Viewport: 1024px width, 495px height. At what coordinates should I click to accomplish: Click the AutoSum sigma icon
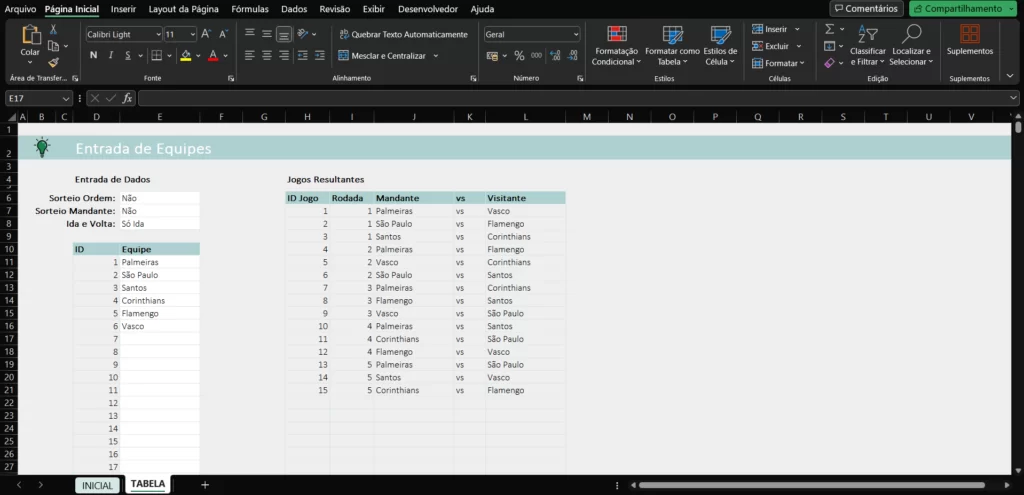click(829, 29)
